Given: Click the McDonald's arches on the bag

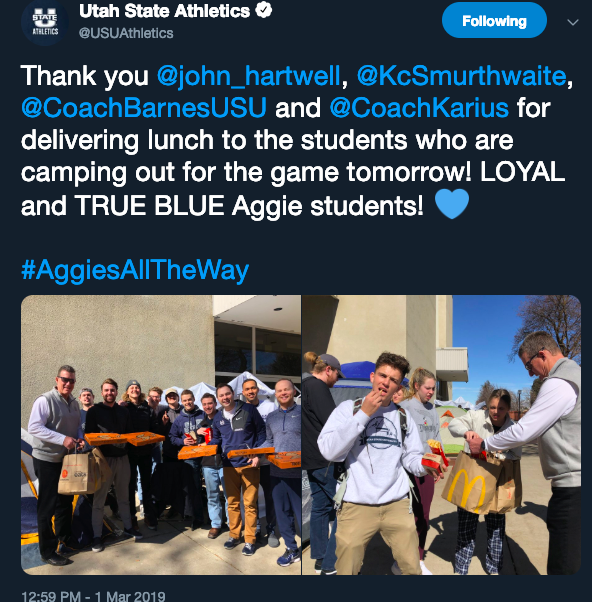Looking at the screenshot, I should pyautogui.click(x=466, y=490).
